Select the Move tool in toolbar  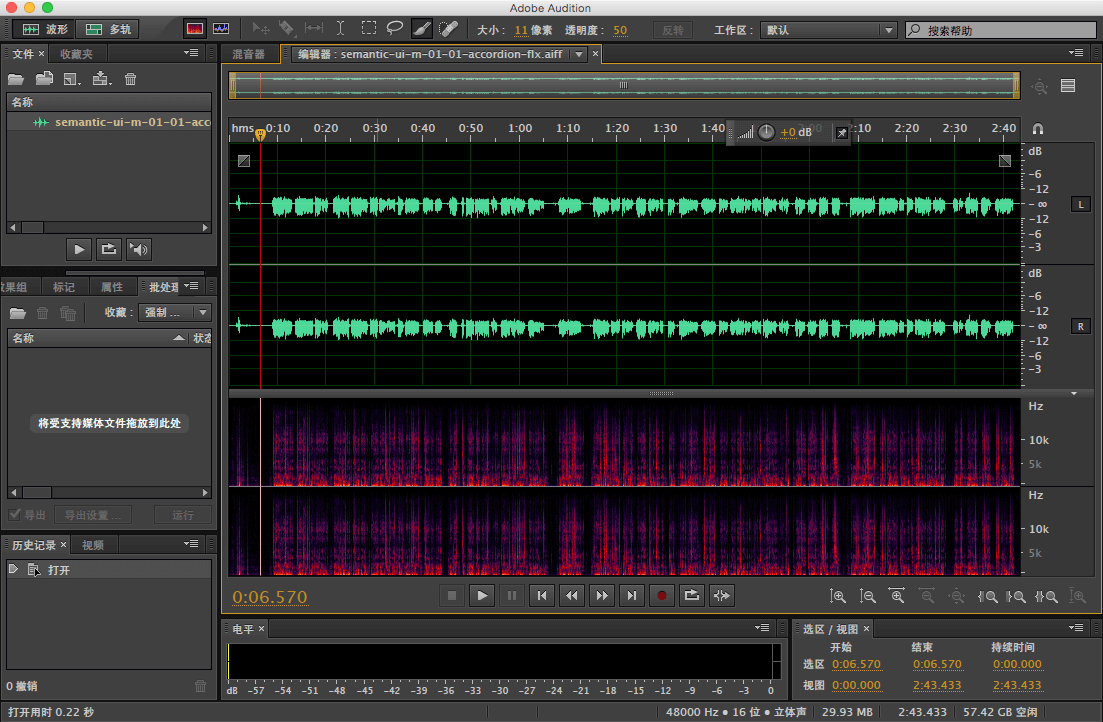click(261, 28)
